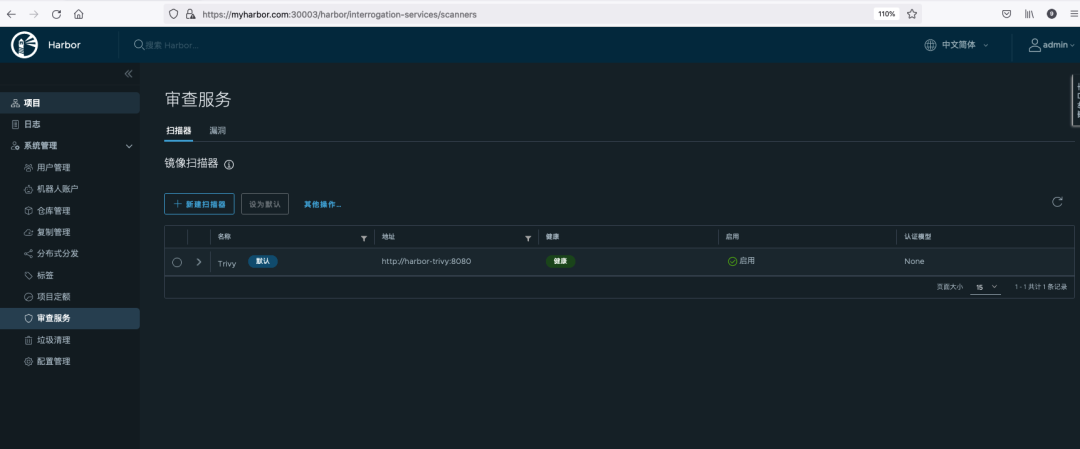
Task: Open the browser home page
Action: [x=79, y=14]
